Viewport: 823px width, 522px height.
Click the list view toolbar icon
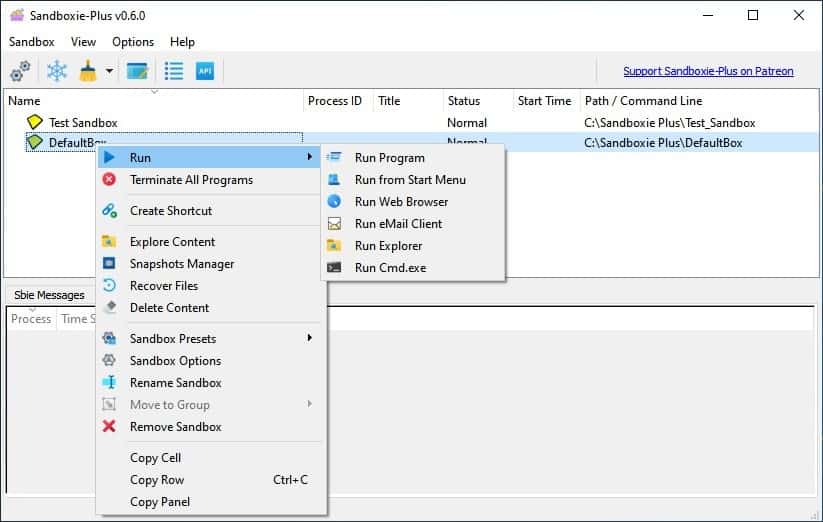[174, 71]
